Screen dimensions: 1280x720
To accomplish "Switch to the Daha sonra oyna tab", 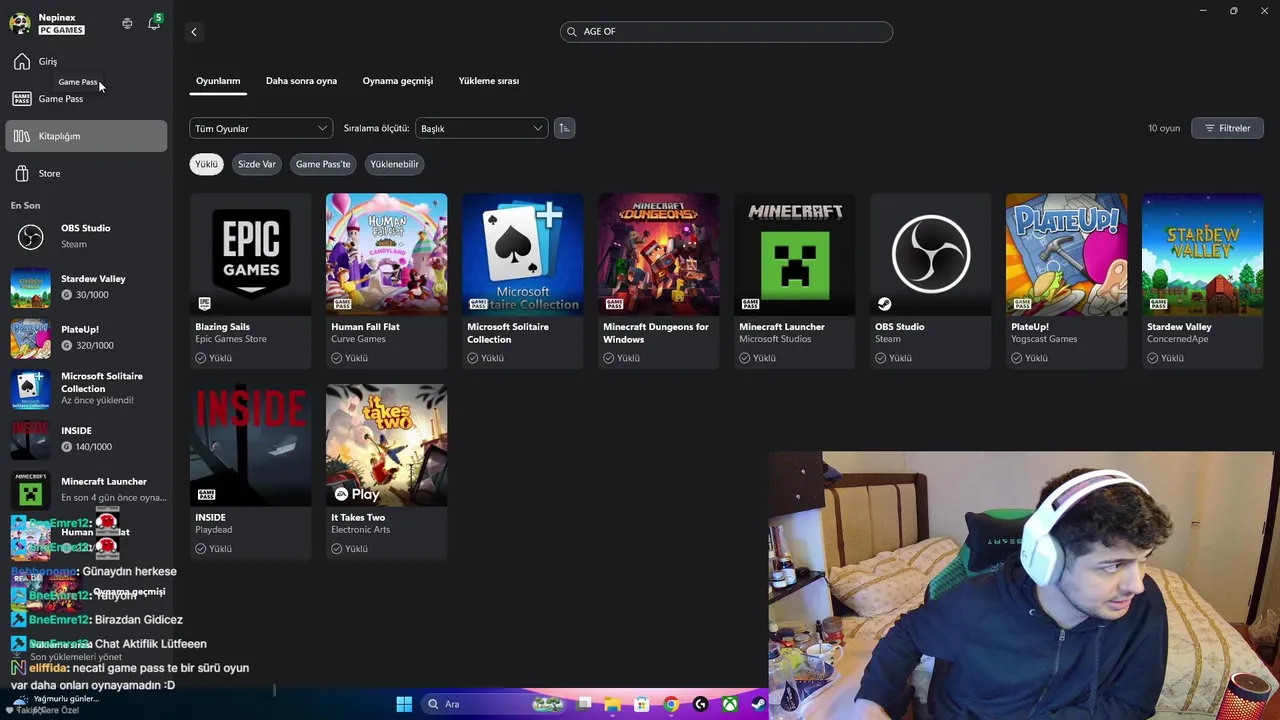I will pyautogui.click(x=301, y=81).
